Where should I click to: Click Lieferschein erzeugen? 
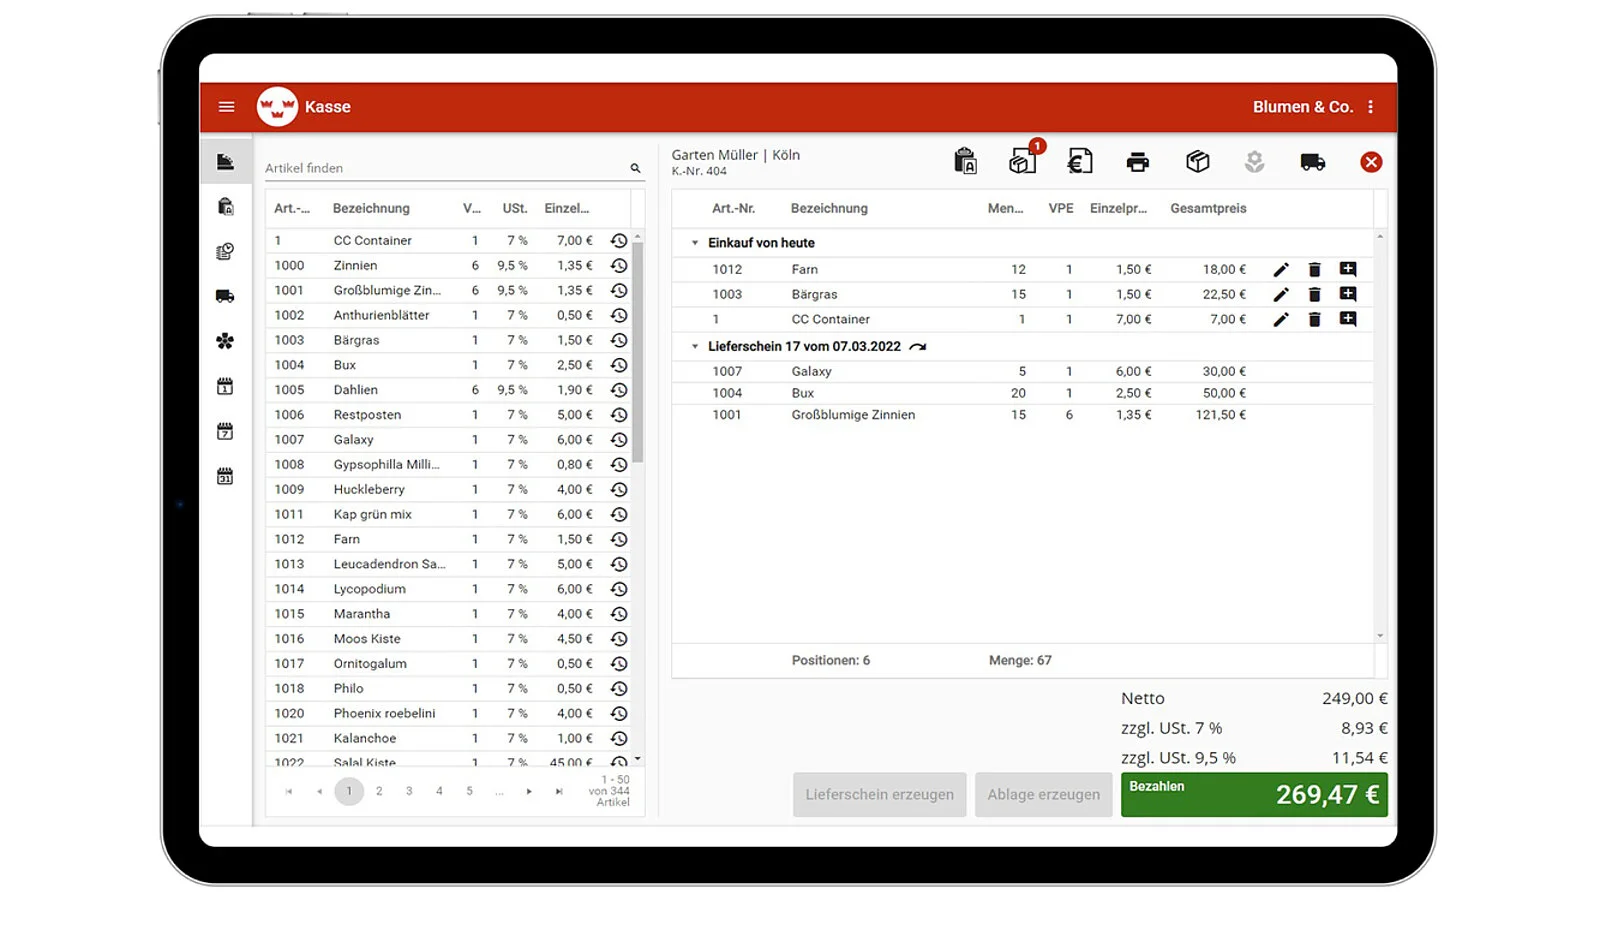(x=879, y=794)
